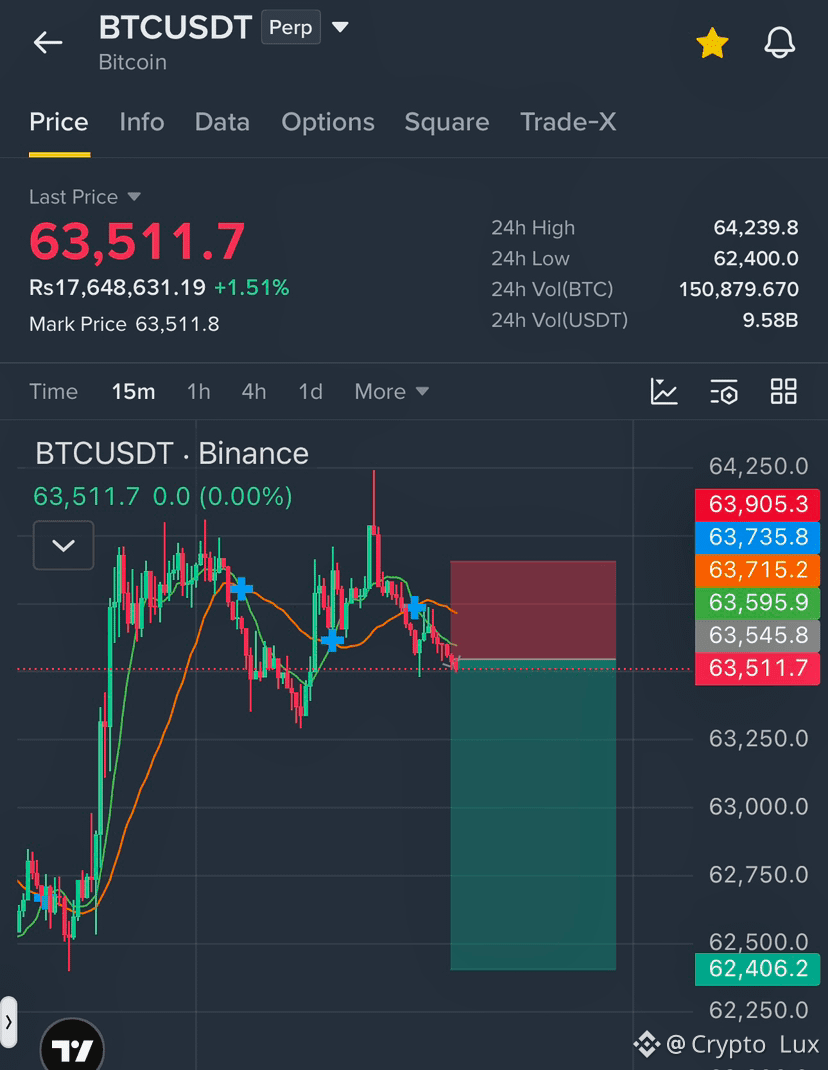Image resolution: width=828 pixels, height=1070 pixels.
Task: Click the blue 63,735.8 price label
Action: 758,537
